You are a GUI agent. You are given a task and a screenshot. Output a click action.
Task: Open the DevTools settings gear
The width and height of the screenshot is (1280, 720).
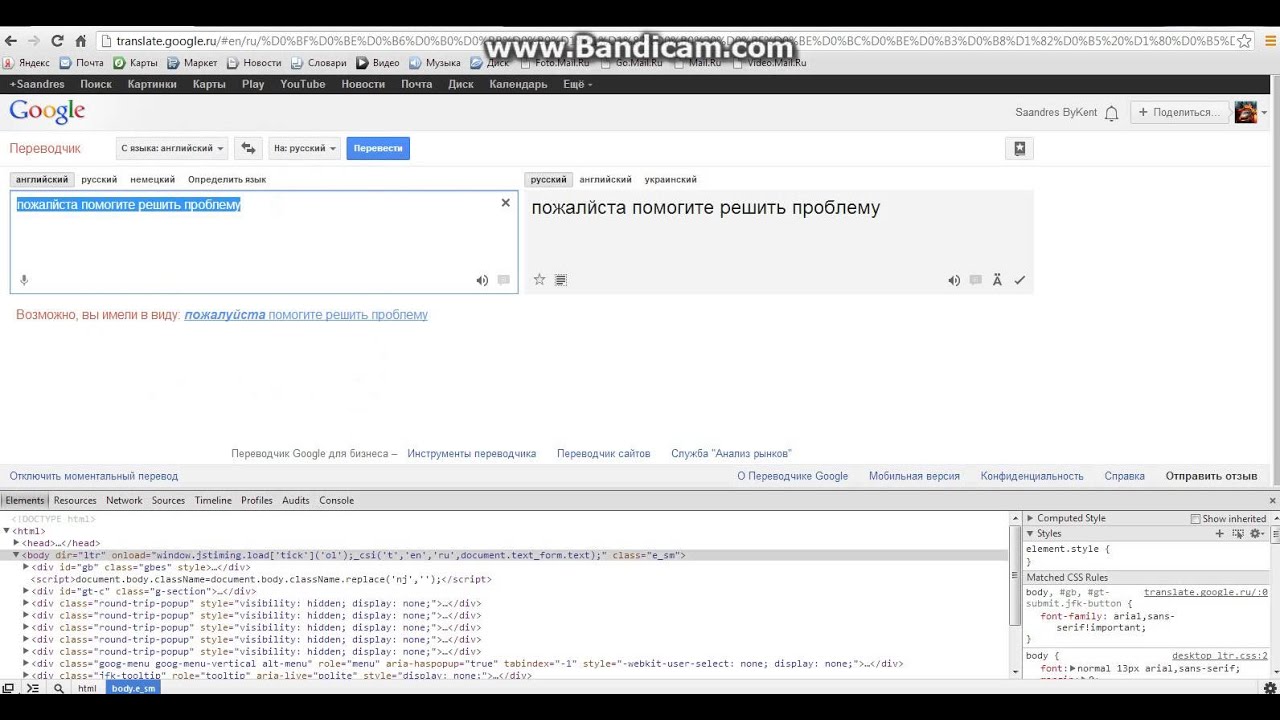coord(1270,688)
